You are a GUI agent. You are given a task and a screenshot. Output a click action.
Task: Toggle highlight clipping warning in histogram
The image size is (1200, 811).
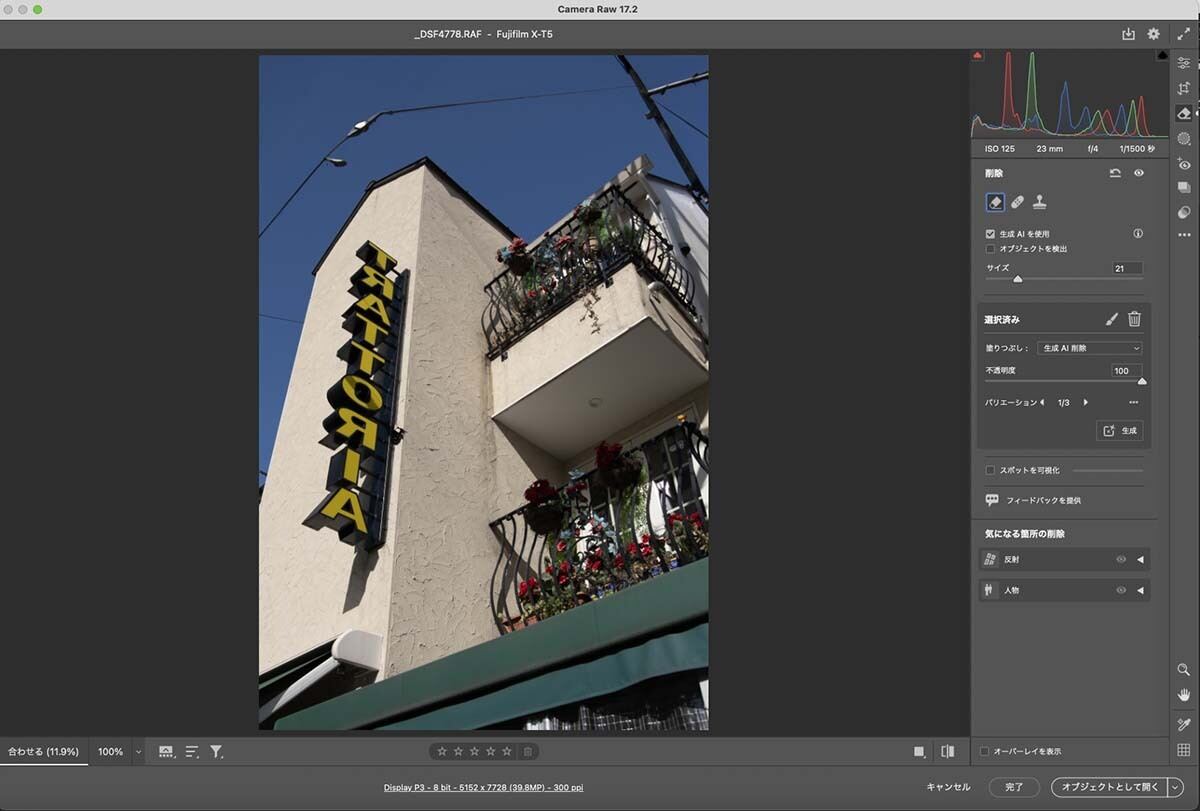1162,55
